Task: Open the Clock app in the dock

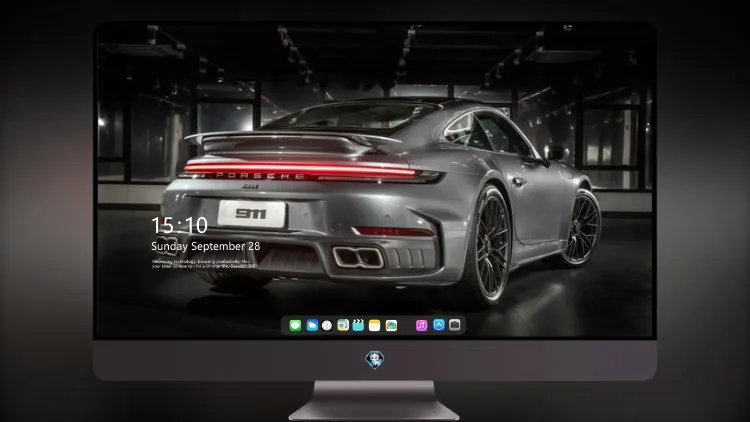Action: (327, 325)
